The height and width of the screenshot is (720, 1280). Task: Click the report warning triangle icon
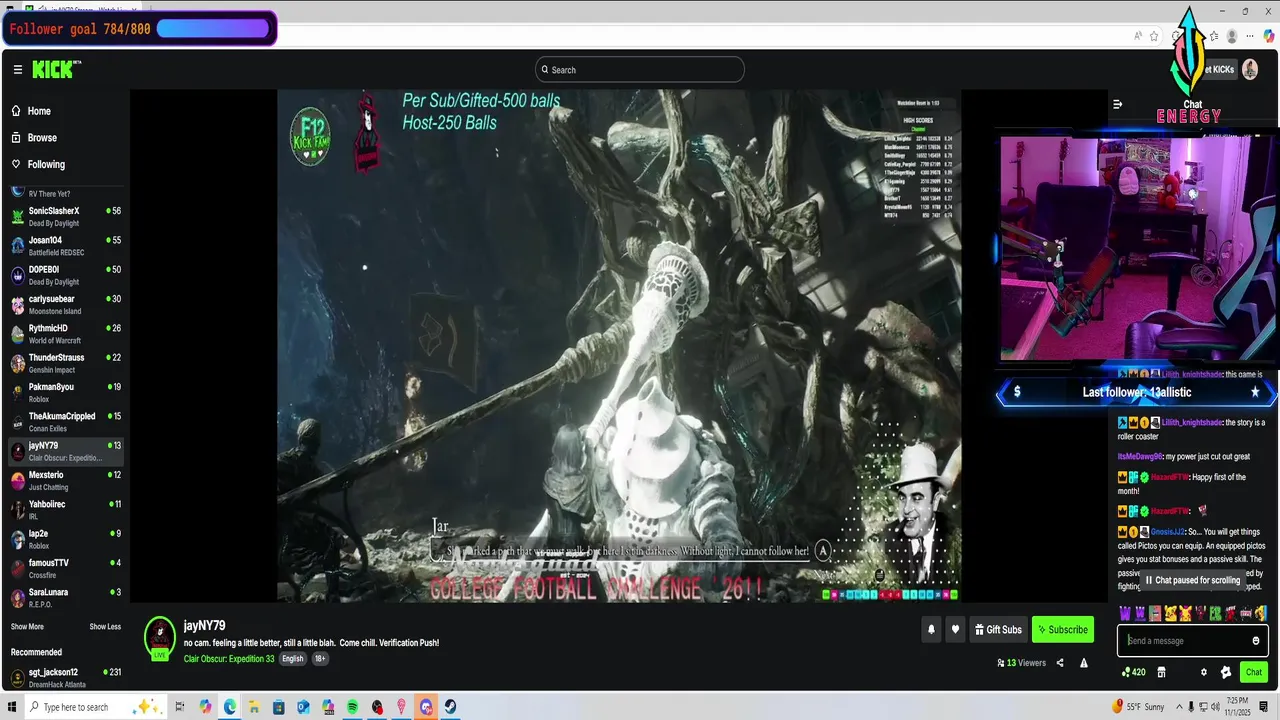tap(1083, 663)
